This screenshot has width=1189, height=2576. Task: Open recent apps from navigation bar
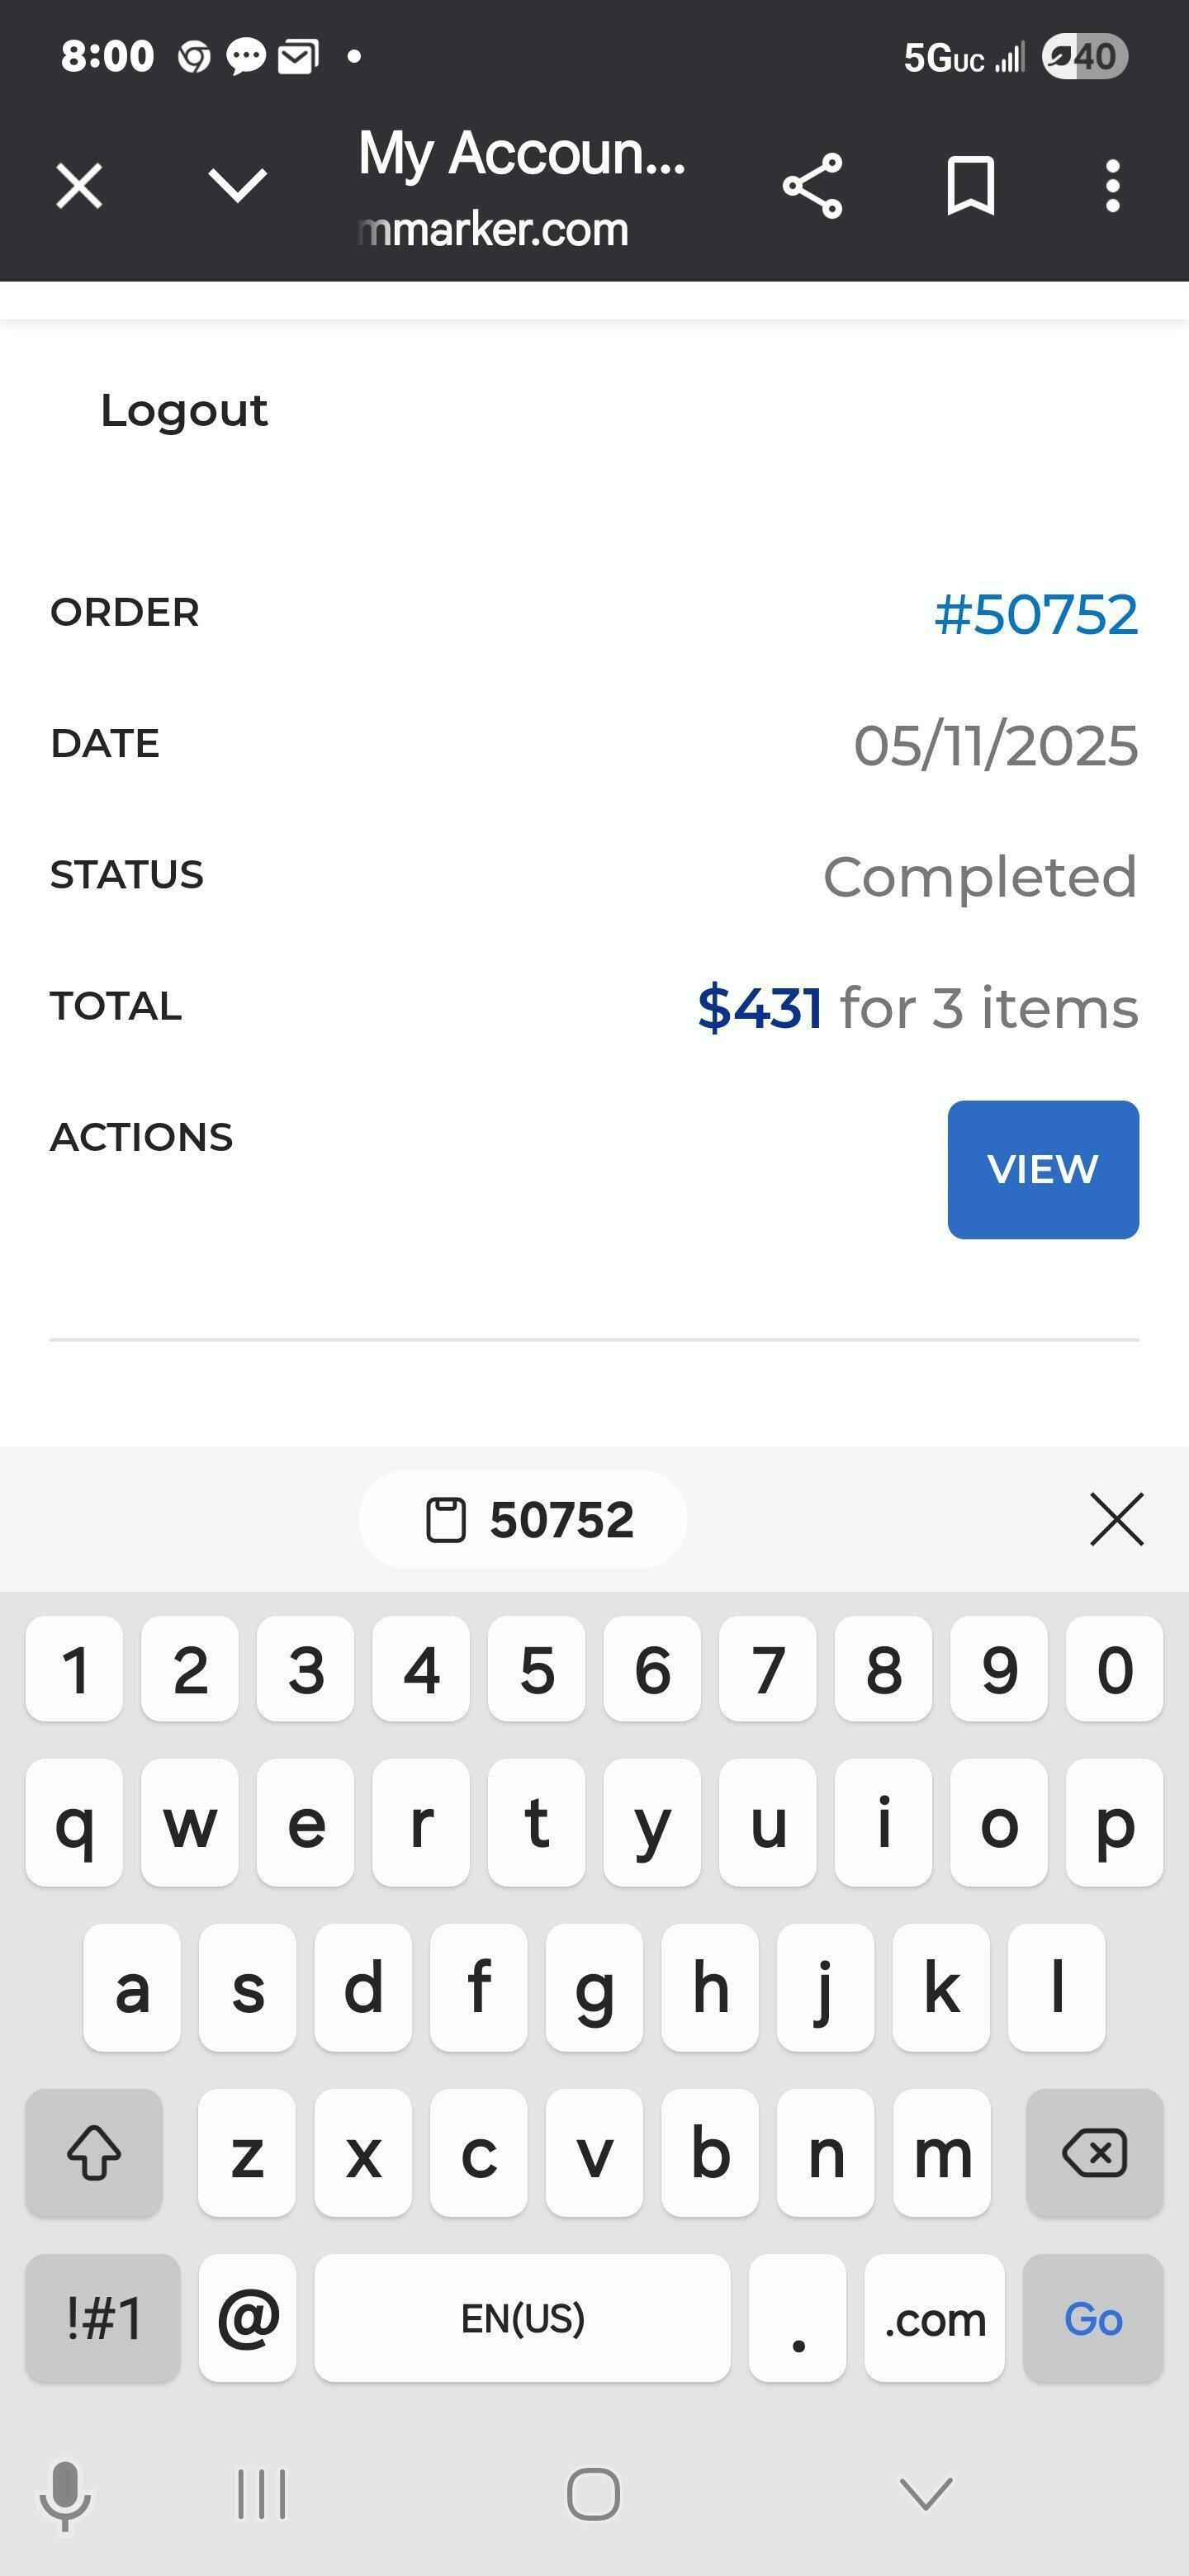262,2493
